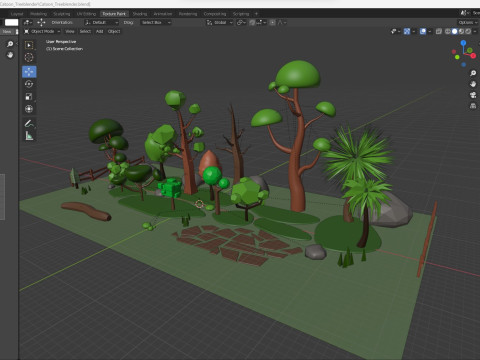The image size is (480, 360).
Task: Open the Default orientation dropdown
Action: 102,22
